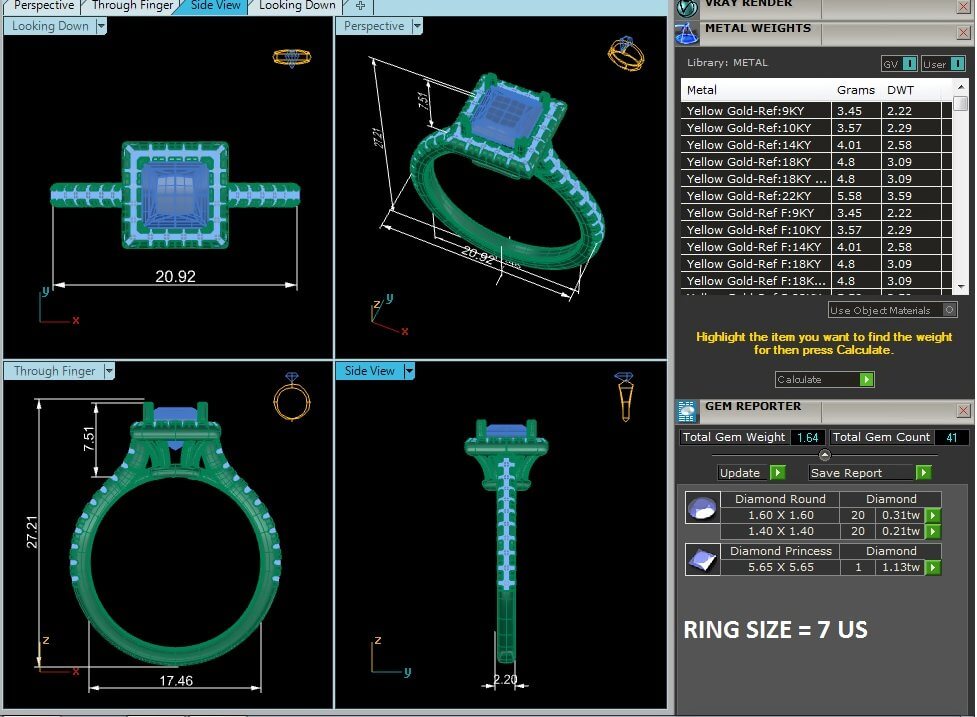
Task: Click the Diamond Round gem thumbnail
Action: coord(702,508)
